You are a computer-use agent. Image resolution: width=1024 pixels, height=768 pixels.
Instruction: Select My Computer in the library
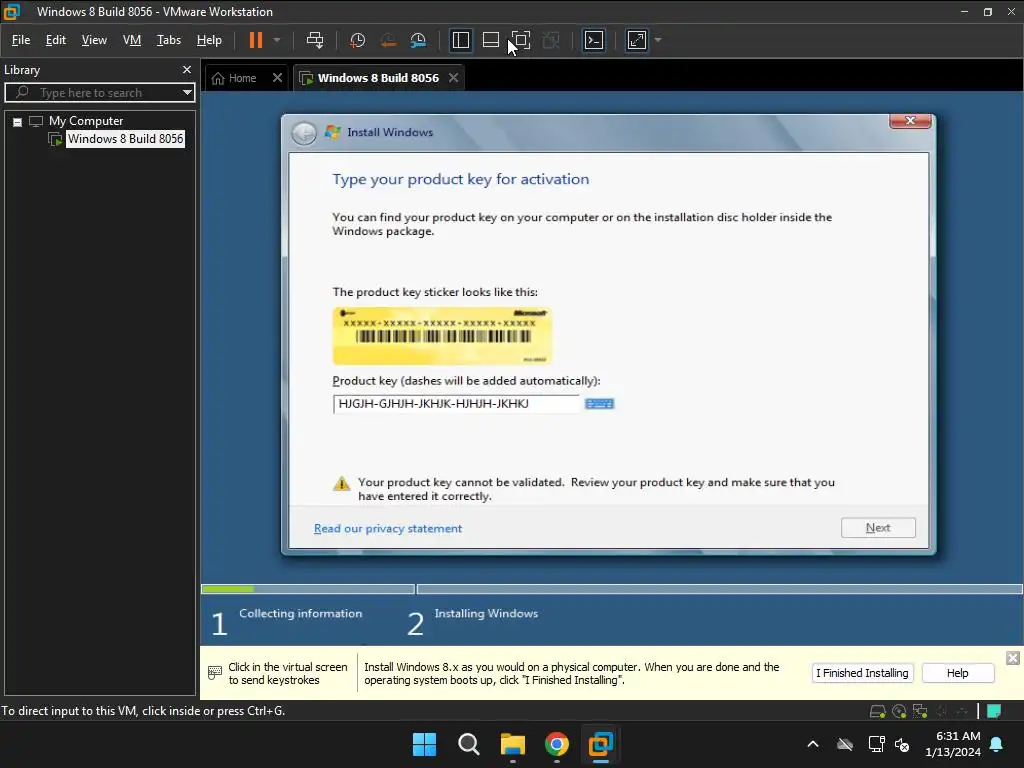pyautogui.click(x=86, y=121)
